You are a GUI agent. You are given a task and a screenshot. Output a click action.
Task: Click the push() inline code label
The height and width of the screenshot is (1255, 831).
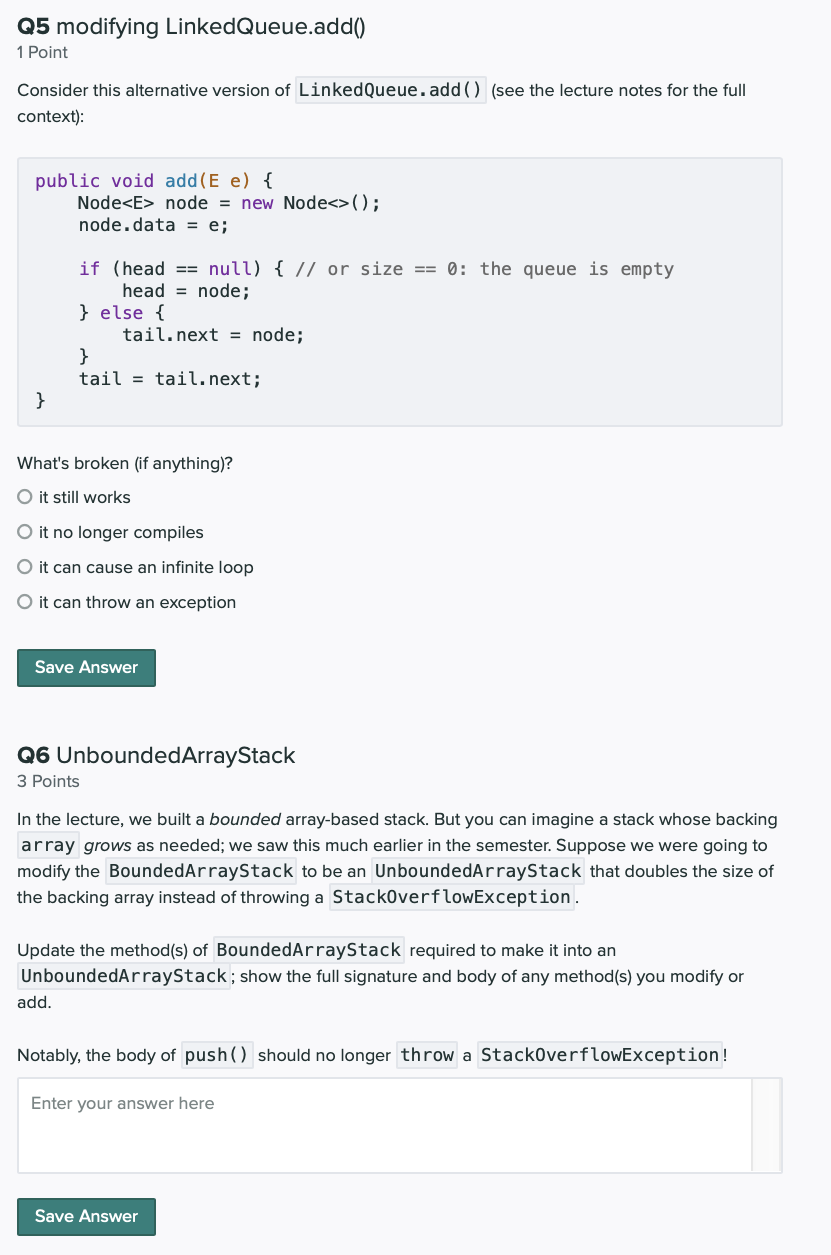pyautogui.click(x=216, y=1055)
